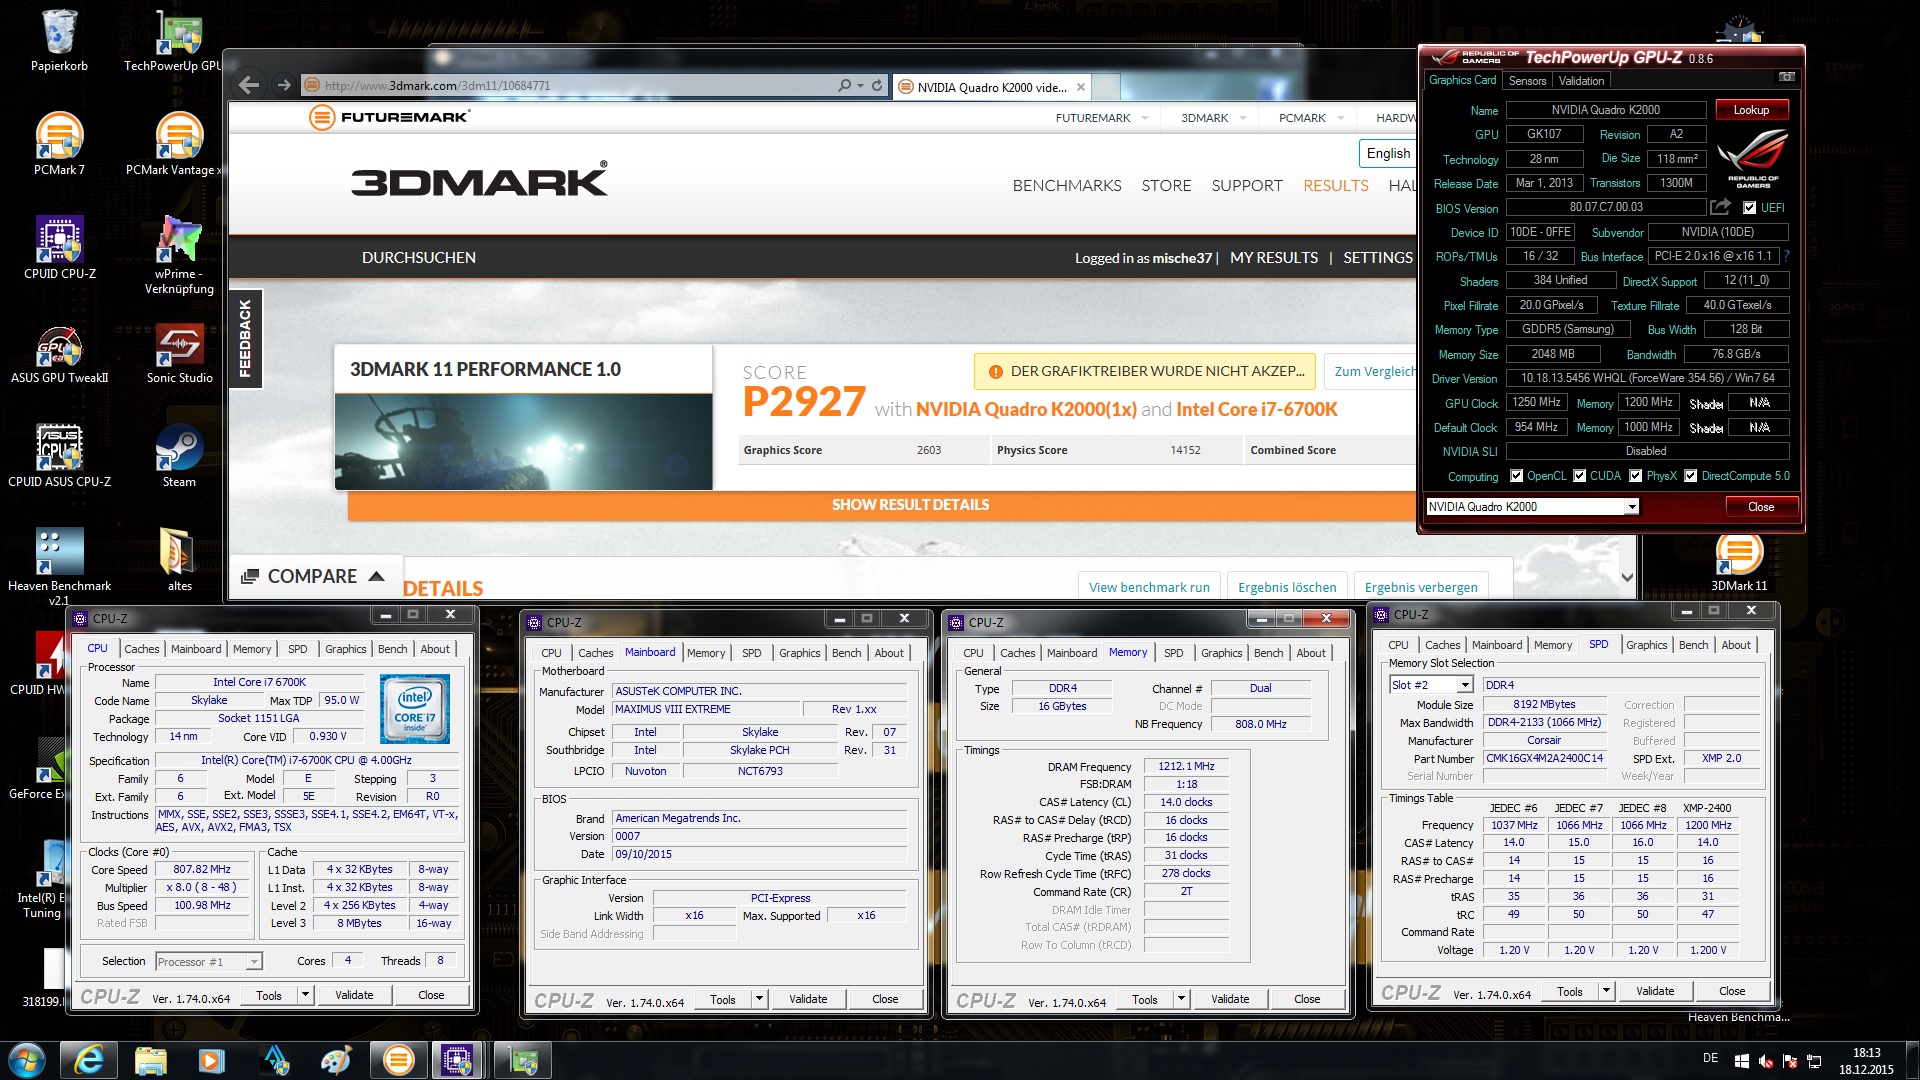The image size is (1920, 1080).
Task: Click the MY RESULTS link
Action: tap(1274, 257)
